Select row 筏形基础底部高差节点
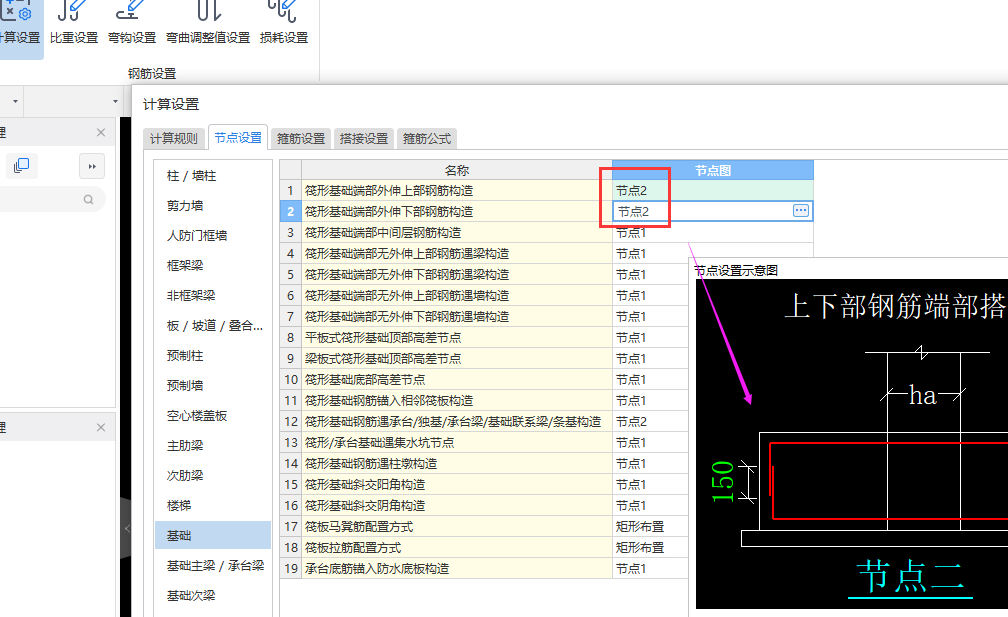 tap(456, 380)
